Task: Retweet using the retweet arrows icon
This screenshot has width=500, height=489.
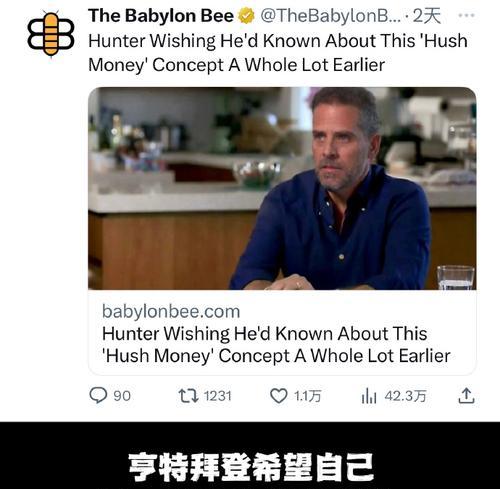Action: [x=189, y=396]
